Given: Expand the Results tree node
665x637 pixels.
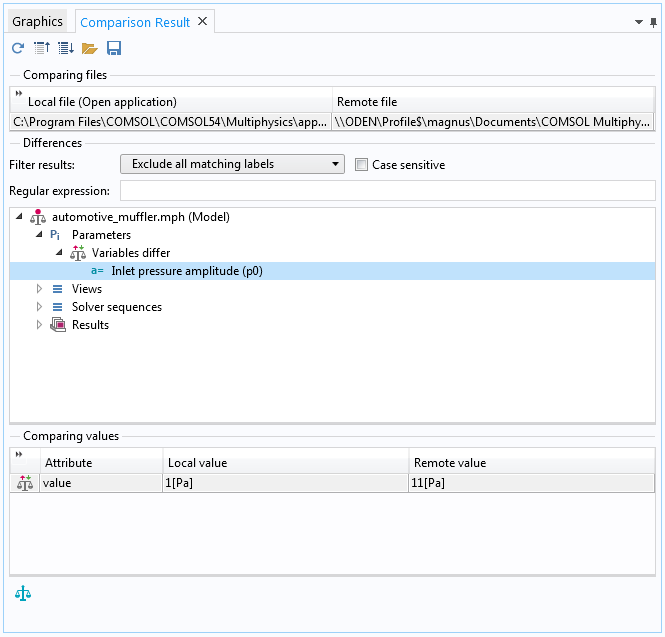Looking at the screenshot, I should [39, 325].
